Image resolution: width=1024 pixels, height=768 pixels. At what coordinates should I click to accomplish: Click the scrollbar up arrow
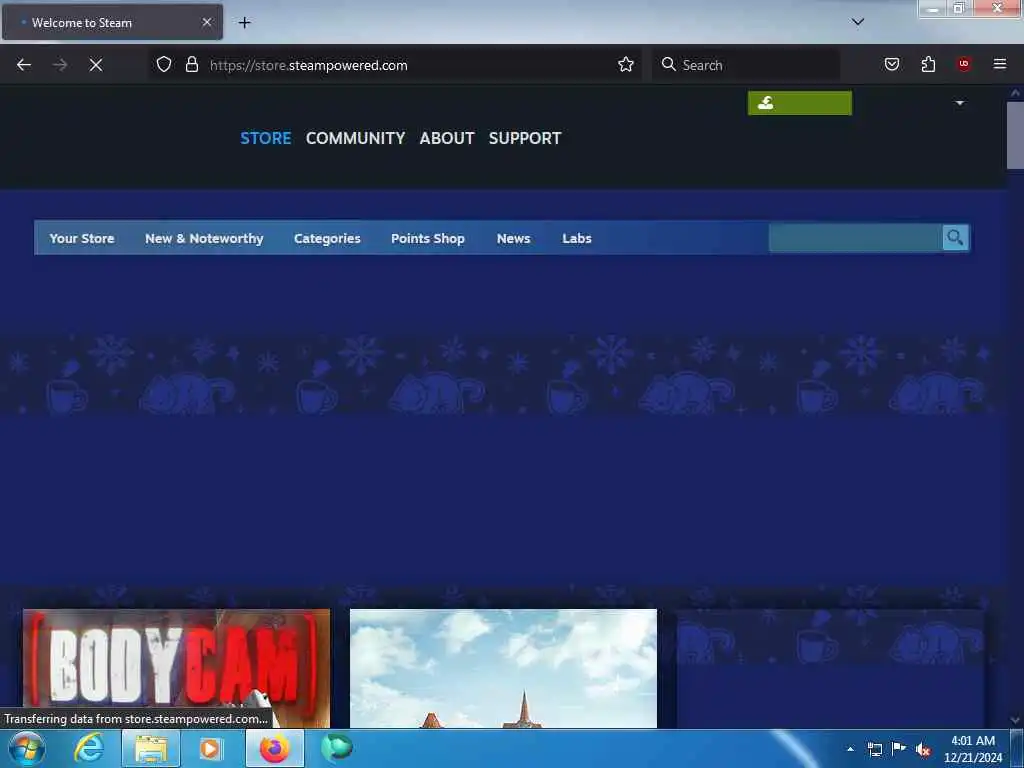point(1015,93)
